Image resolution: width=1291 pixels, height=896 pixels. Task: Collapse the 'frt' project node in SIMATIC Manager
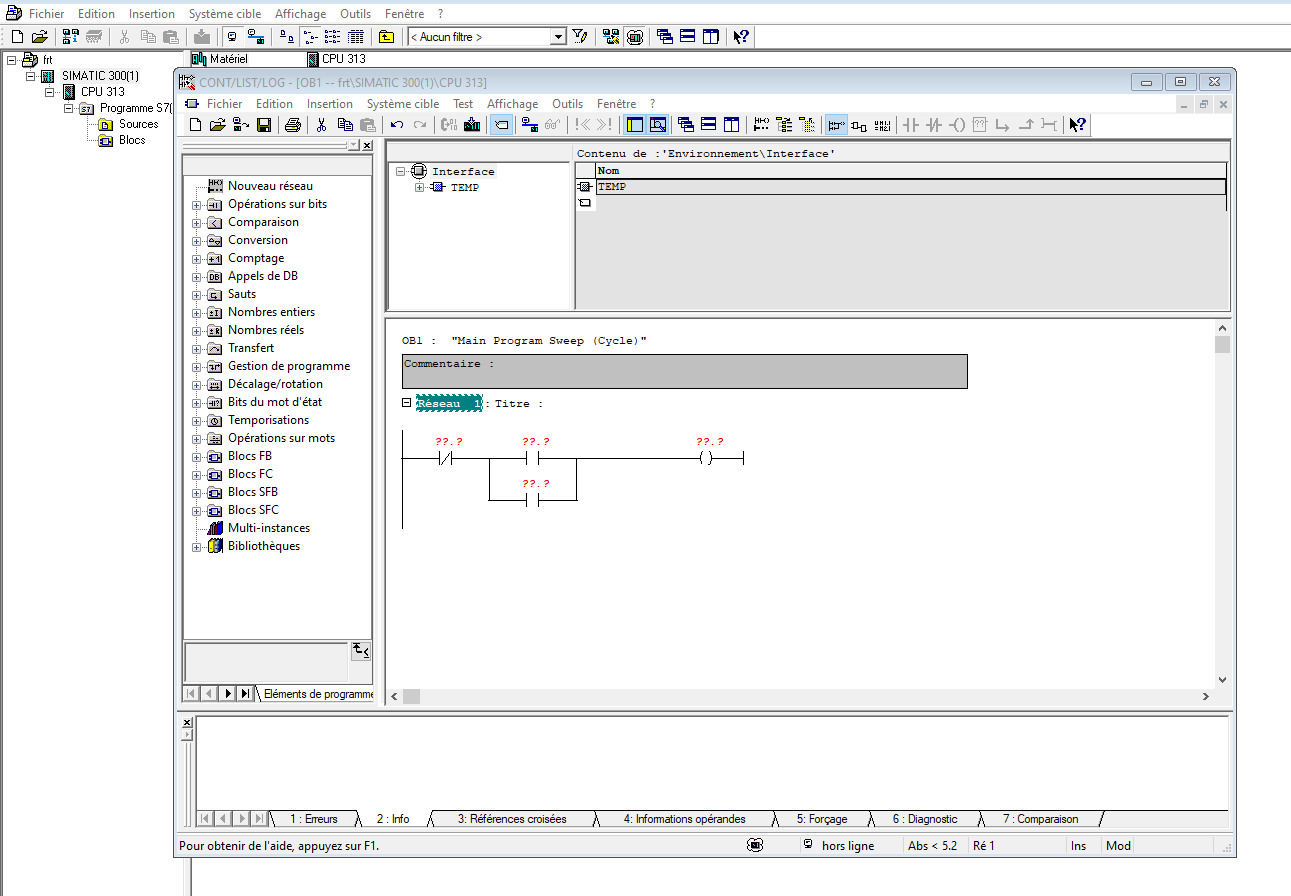click(x=12, y=60)
